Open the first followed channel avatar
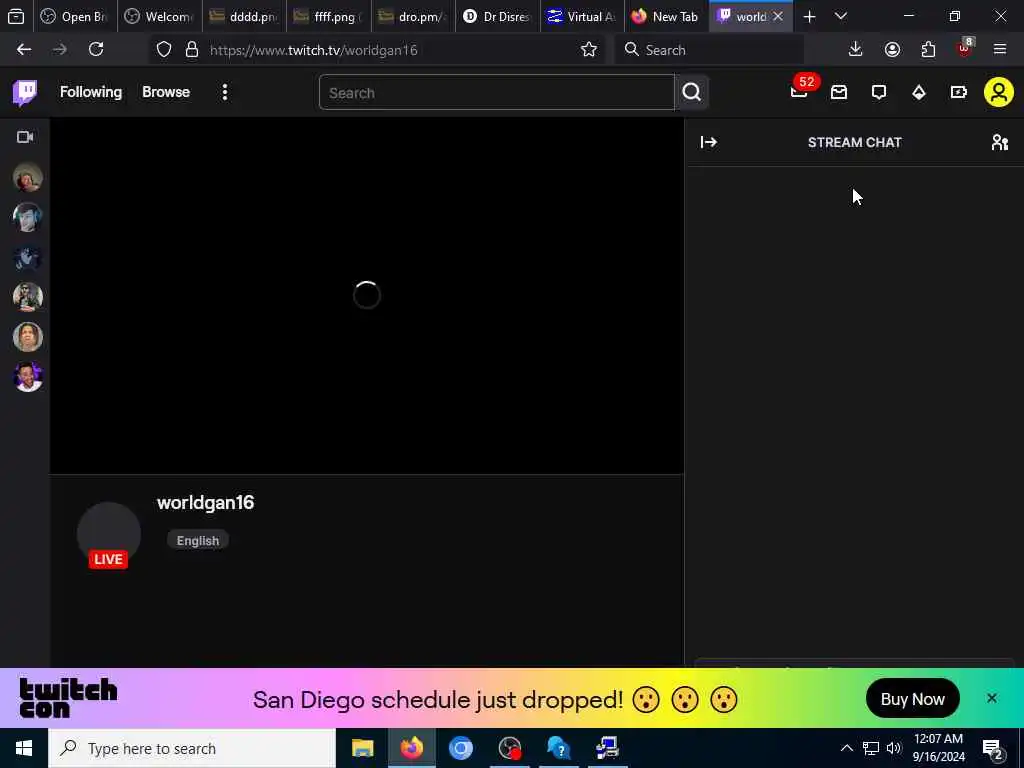 (28, 178)
